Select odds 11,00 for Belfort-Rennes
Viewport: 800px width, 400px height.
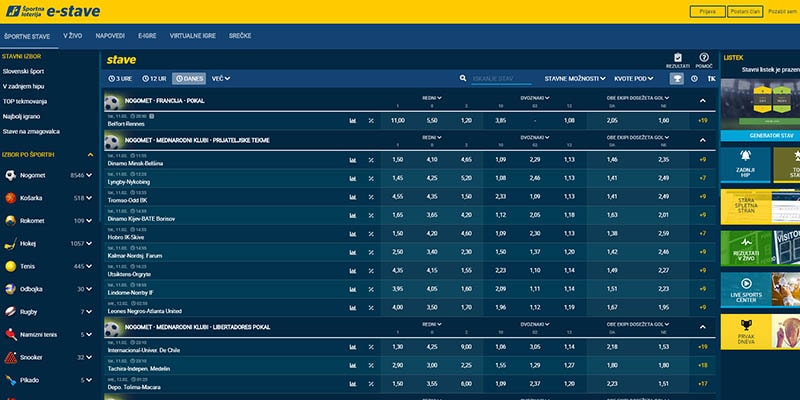[x=397, y=120]
